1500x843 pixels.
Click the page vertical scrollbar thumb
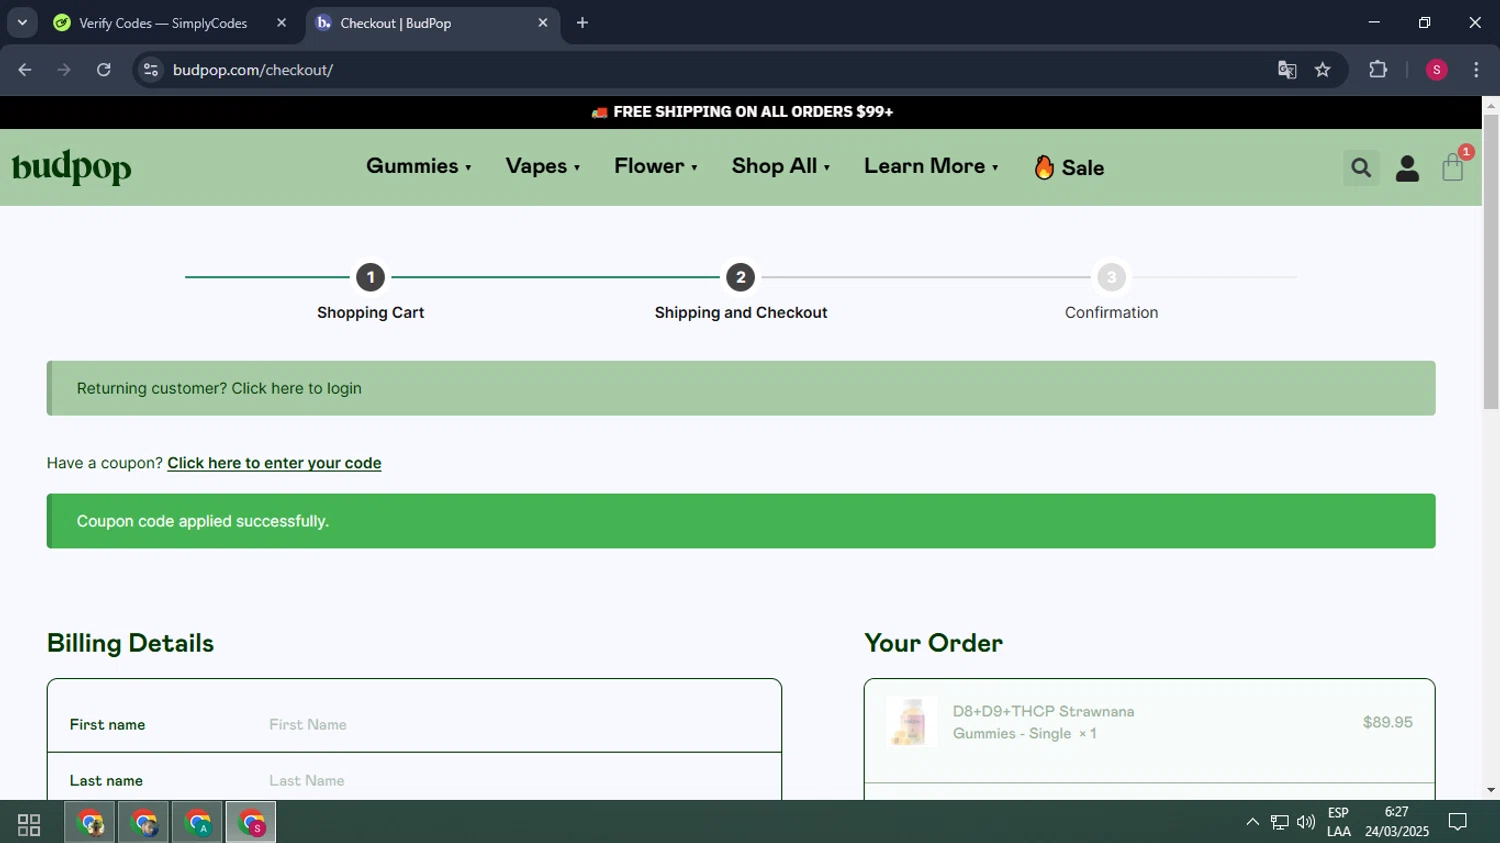click(1491, 262)
